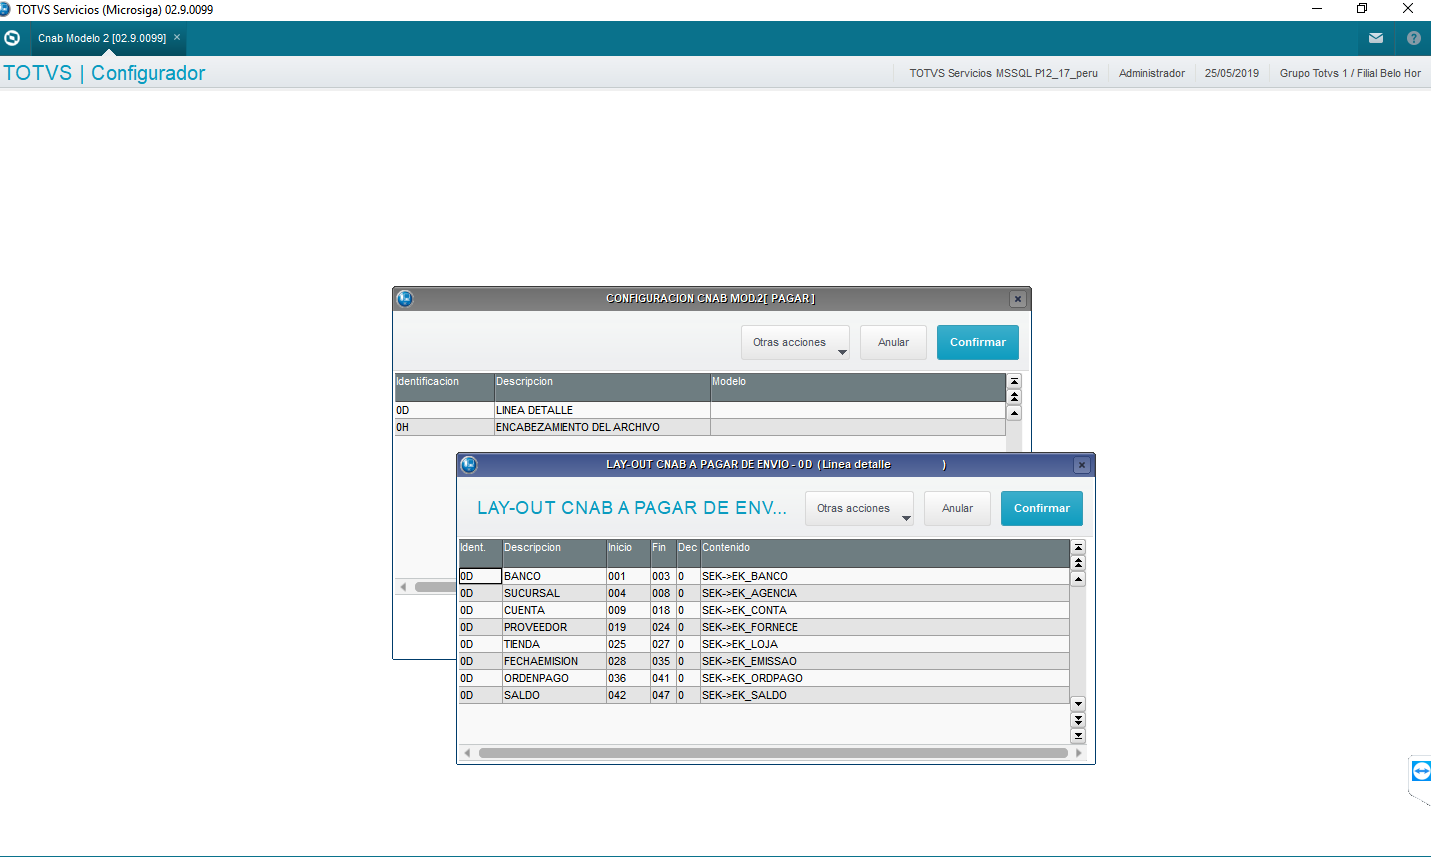
Task: Select the ORDENPAGO row
Action: coord(764,678)
